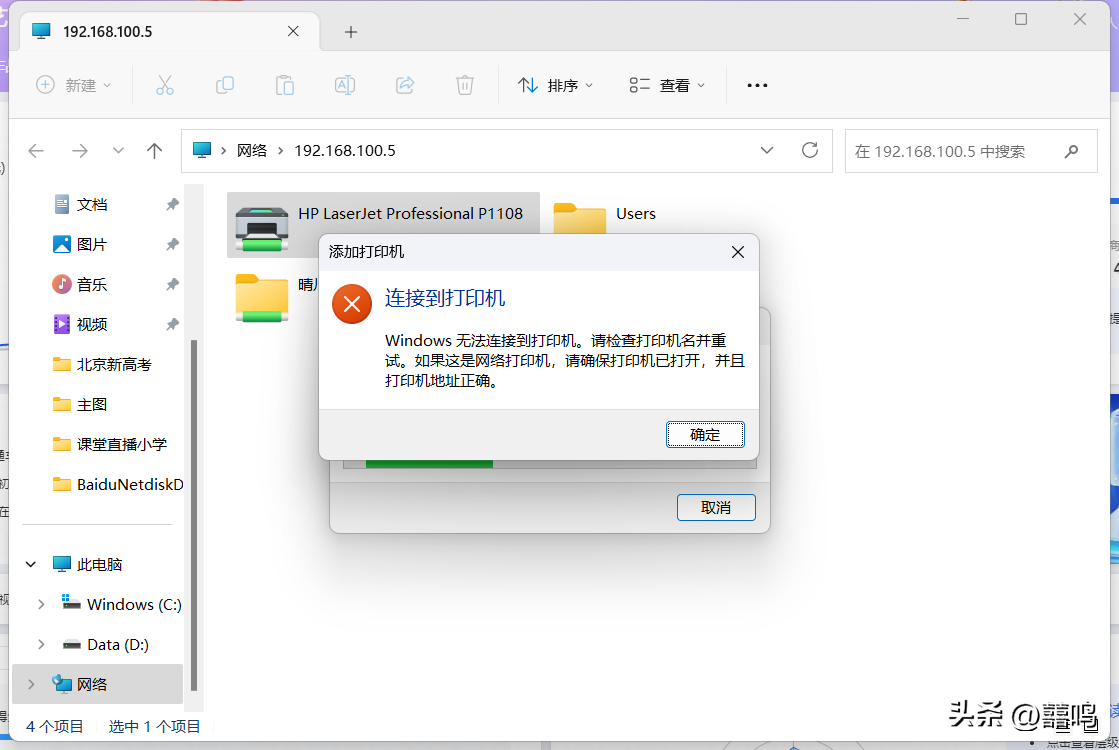Close the 添加打印机 error dialog

[x=738, y=252]
